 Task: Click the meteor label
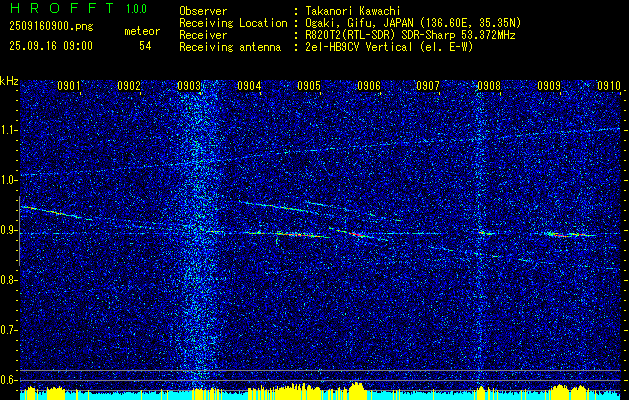tap(142, 31)
